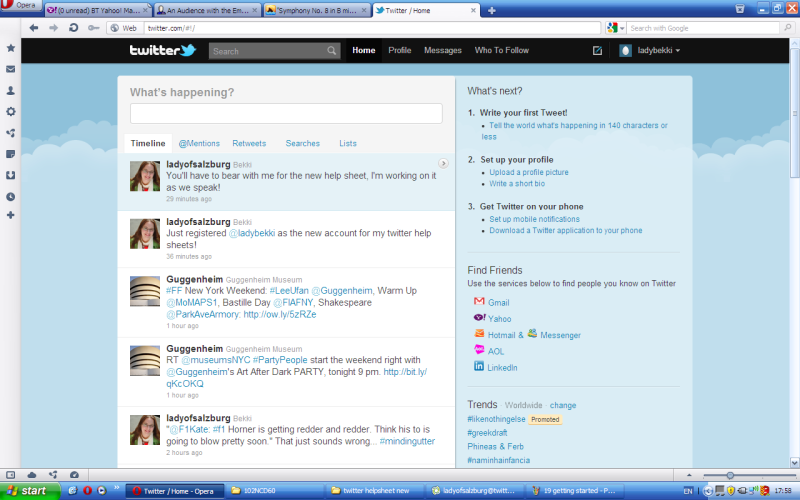Open Opera sidebar History clock panel

click(10, 196)
